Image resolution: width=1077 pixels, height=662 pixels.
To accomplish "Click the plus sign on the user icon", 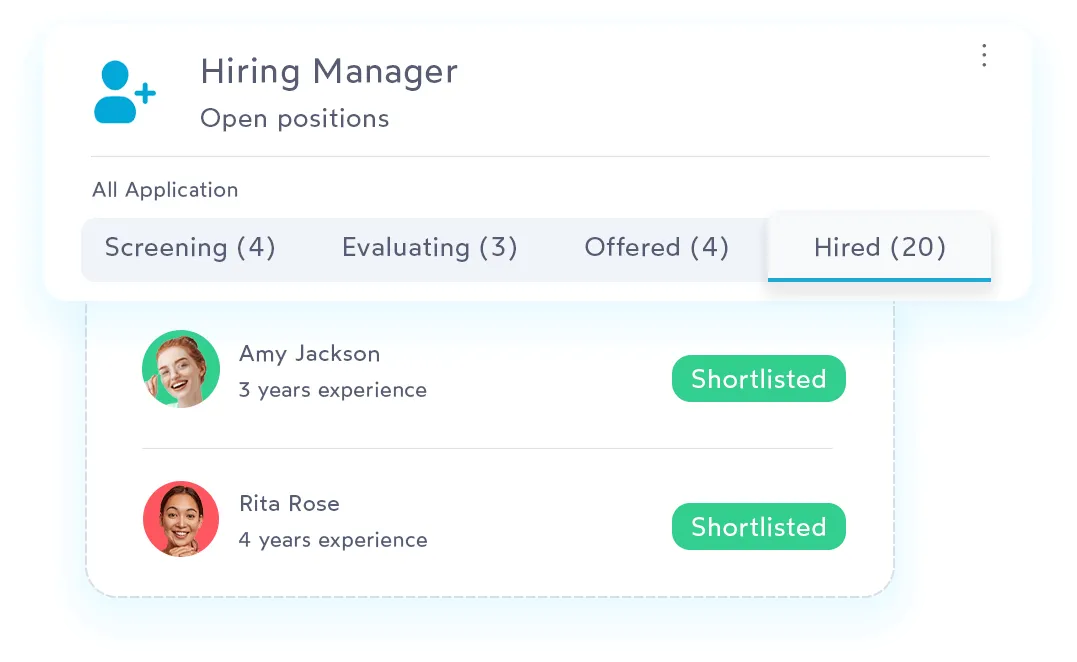I will point(146,94).
